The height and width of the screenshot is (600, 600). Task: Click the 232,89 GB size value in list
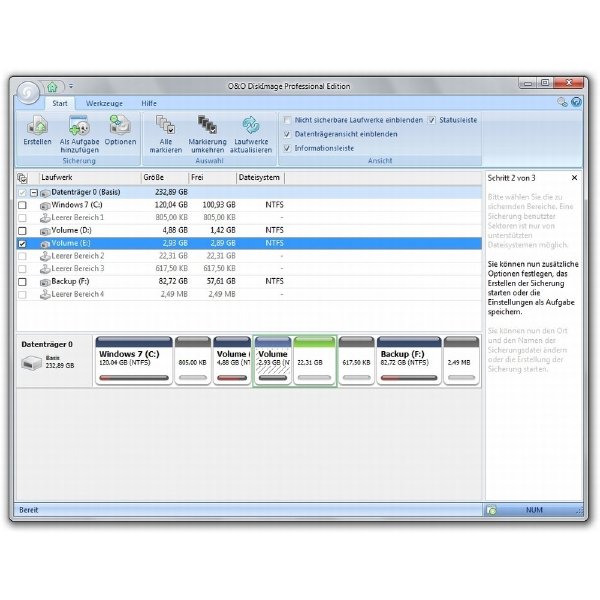[171, 192]
